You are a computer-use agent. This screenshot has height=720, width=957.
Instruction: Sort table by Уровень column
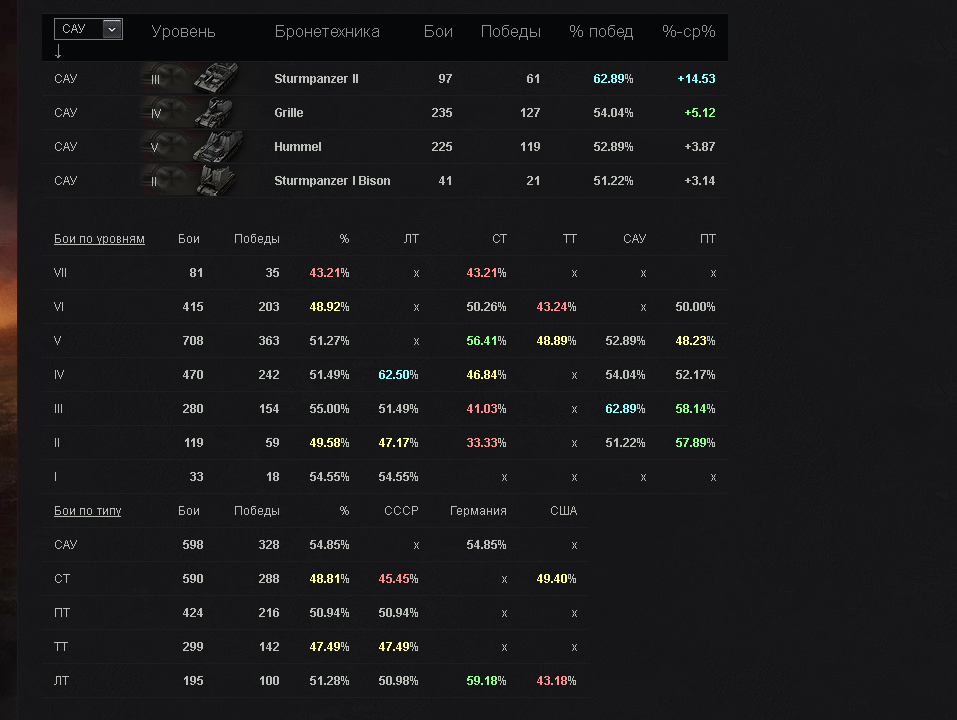[x=183, y=31]
